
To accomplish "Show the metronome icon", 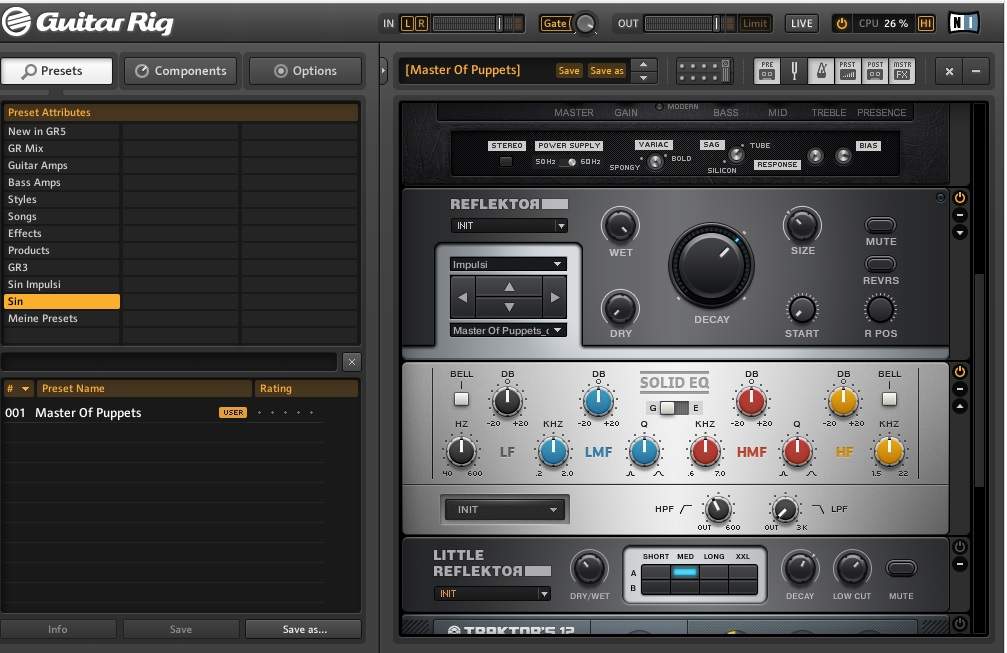I will pos(821,71).
